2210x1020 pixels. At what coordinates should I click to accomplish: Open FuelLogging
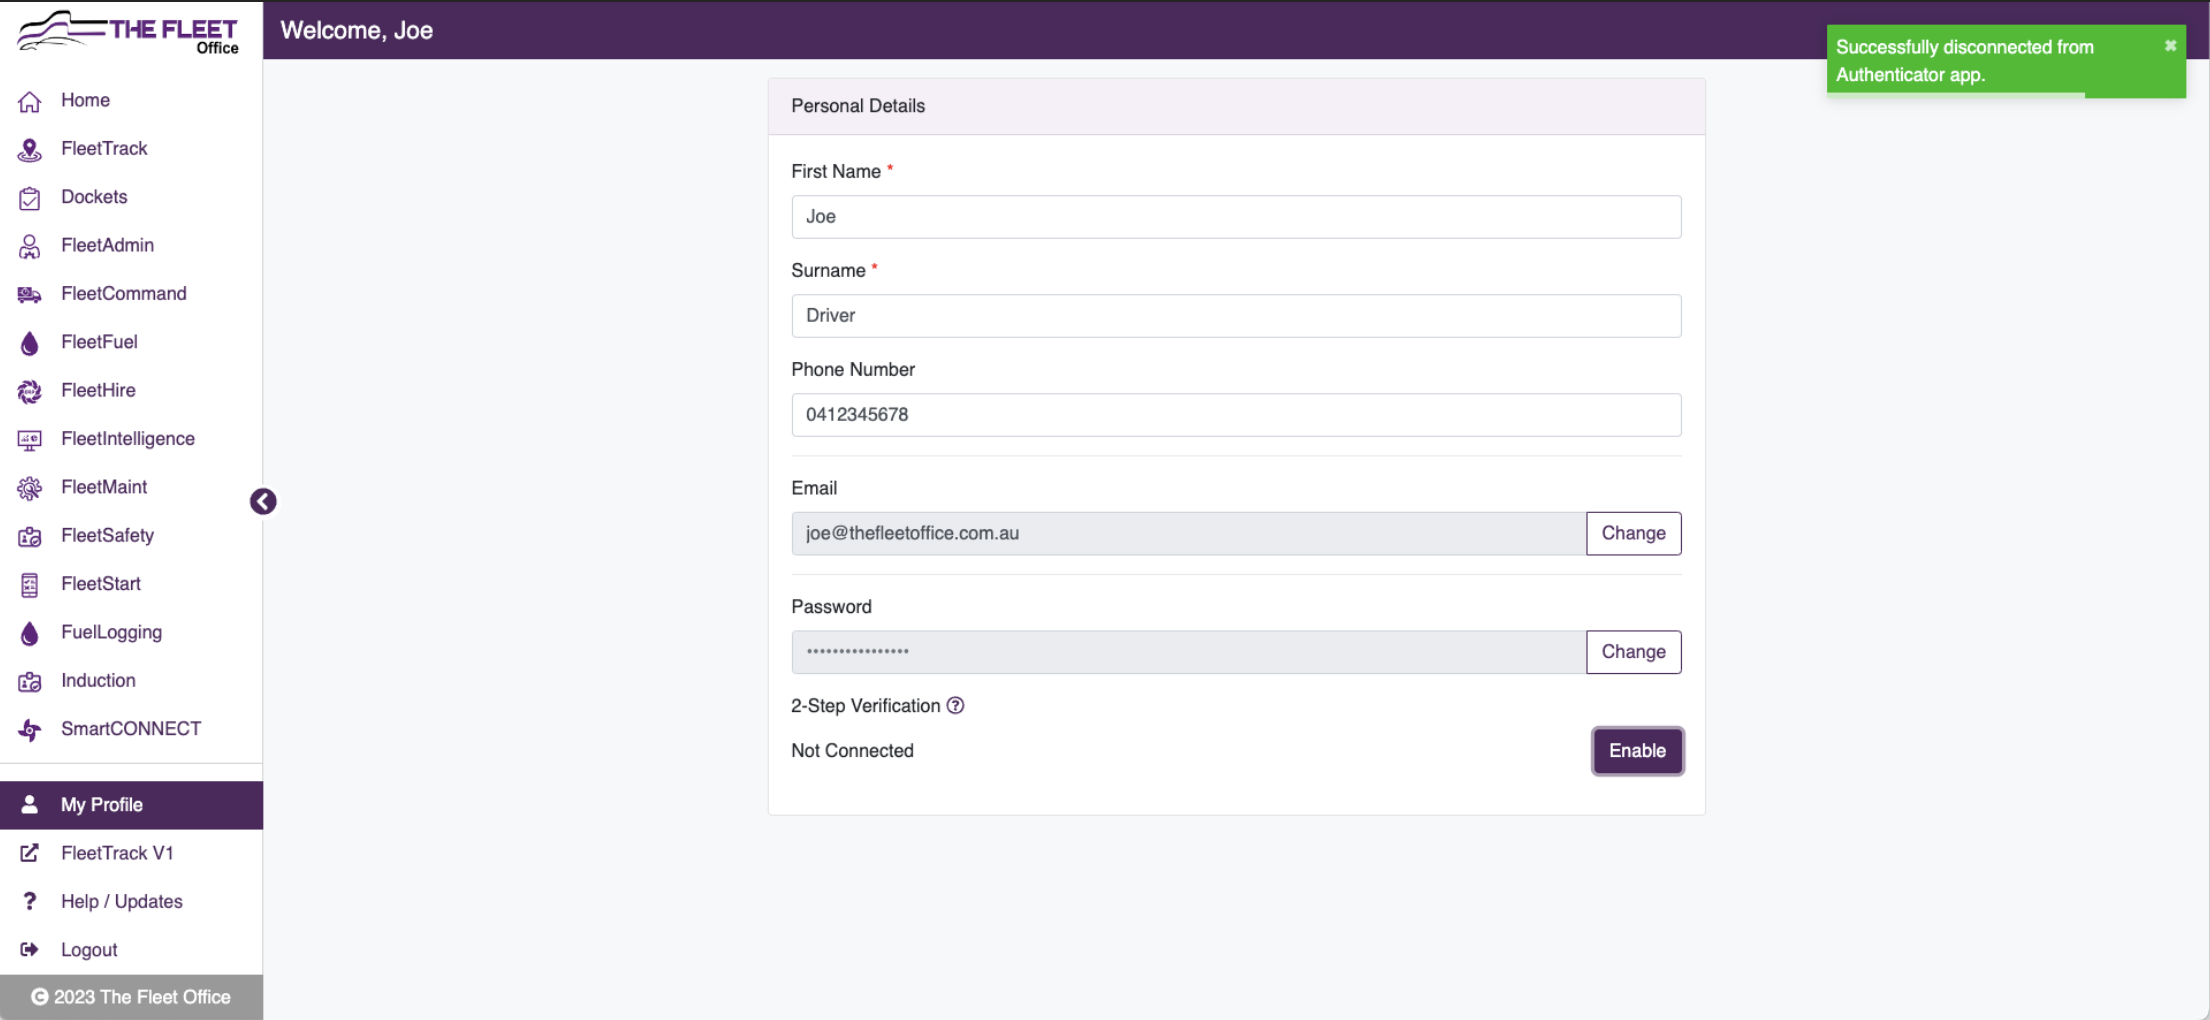112,632
